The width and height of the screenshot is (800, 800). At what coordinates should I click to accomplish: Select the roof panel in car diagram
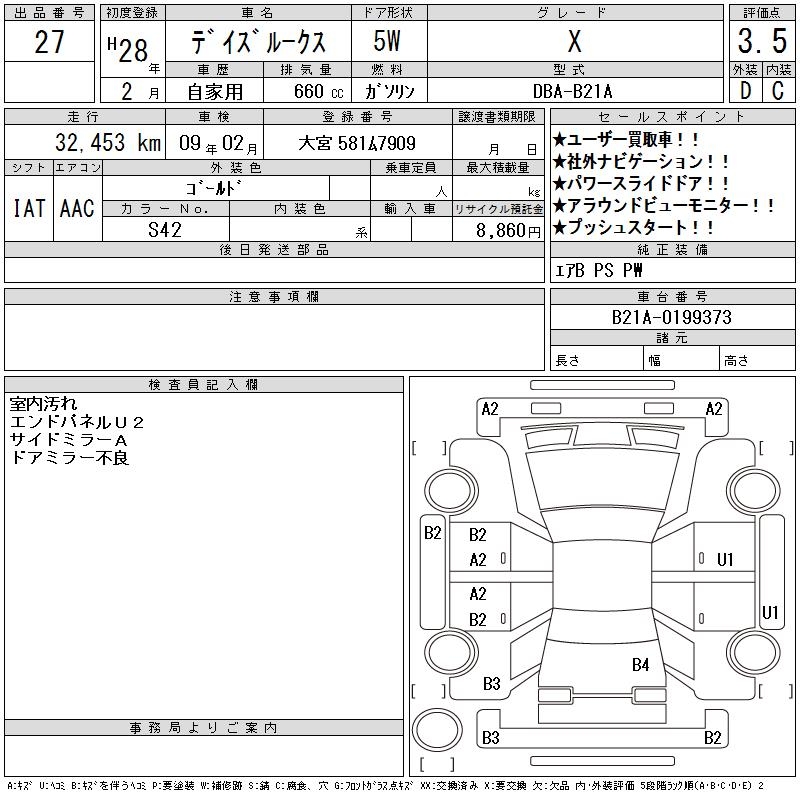tap(603, 576)
